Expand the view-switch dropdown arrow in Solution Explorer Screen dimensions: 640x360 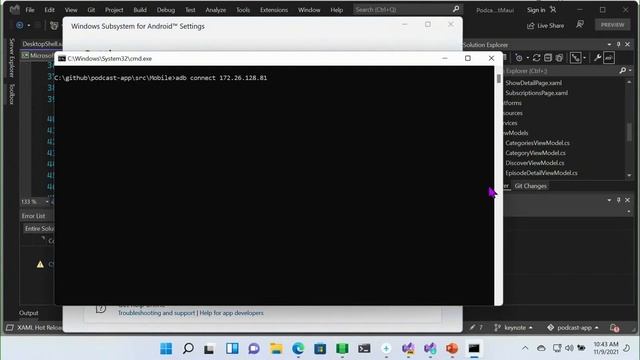pos(584,58)
